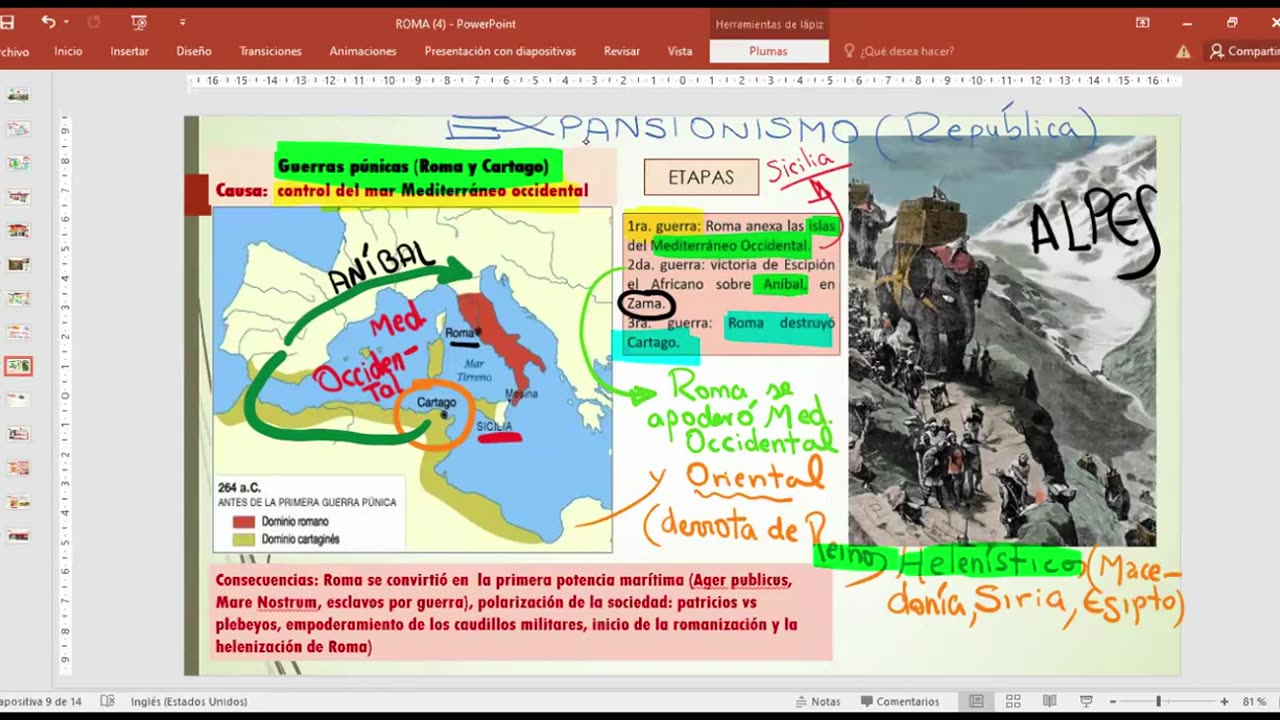Switch to the Inicio tab
The image size is (1280, 720).
[68, 51]
